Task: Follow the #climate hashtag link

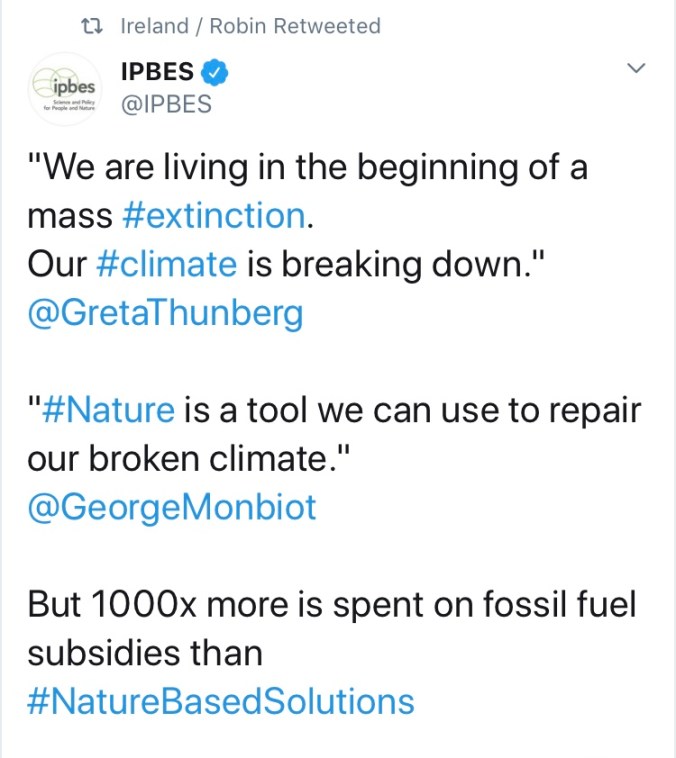Action: (167, 264)
